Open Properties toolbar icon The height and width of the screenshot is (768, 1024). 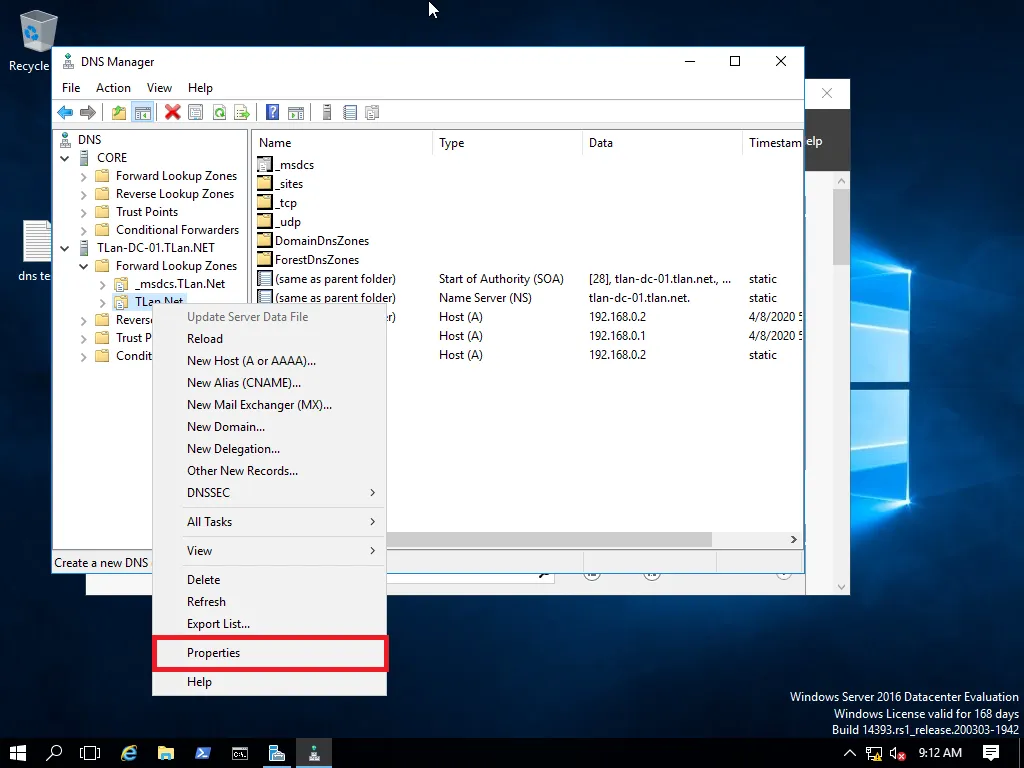pyautogui.click(x=195, y=112)
